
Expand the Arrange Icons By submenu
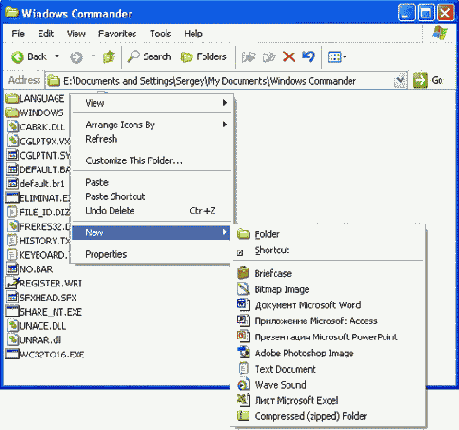pos(152,125)
